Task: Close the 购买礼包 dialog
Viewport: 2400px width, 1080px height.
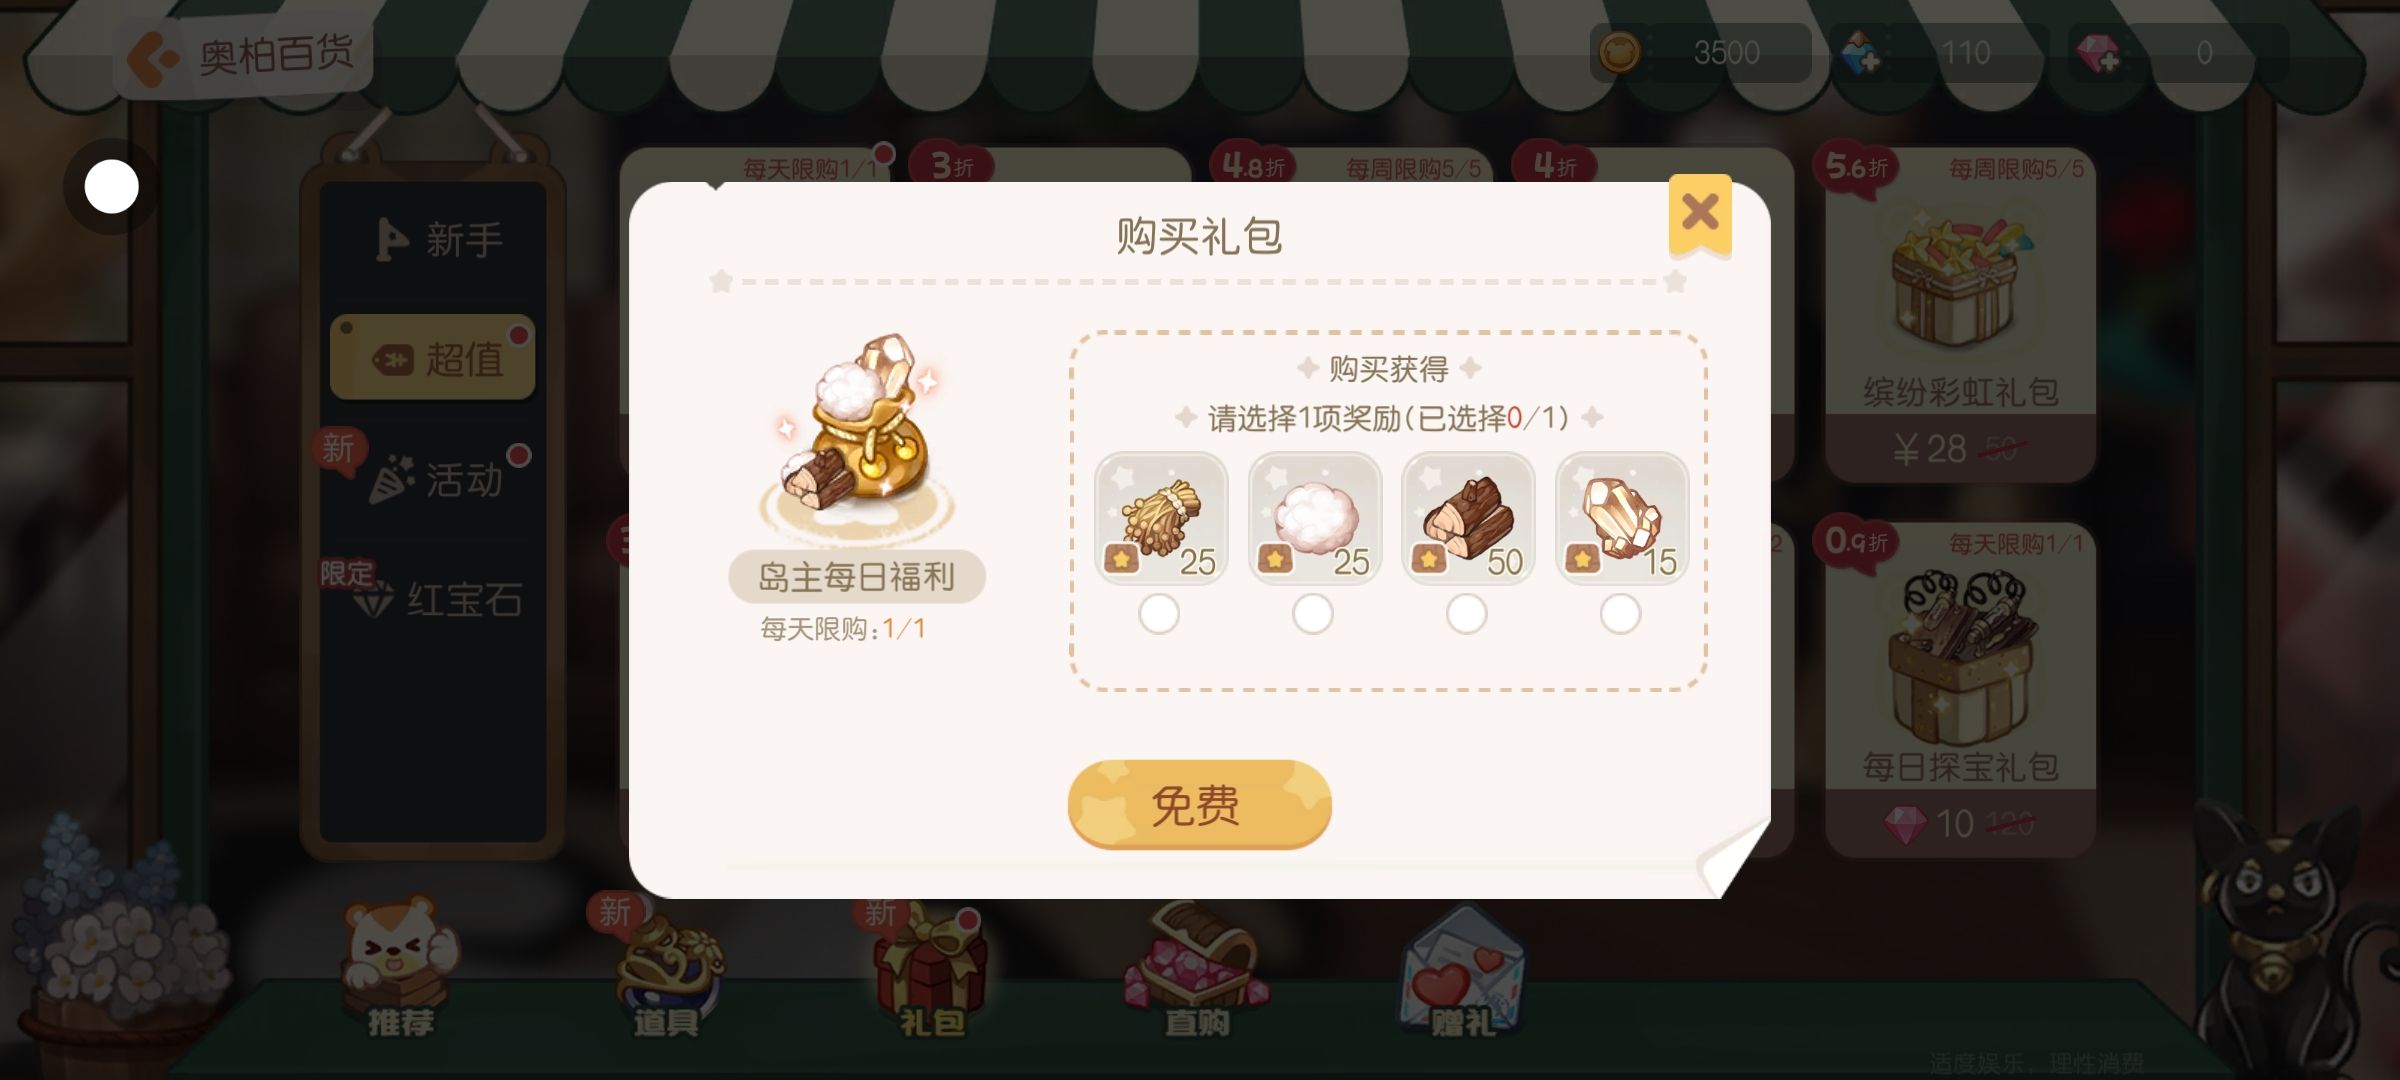Action: click(1700, 213)
